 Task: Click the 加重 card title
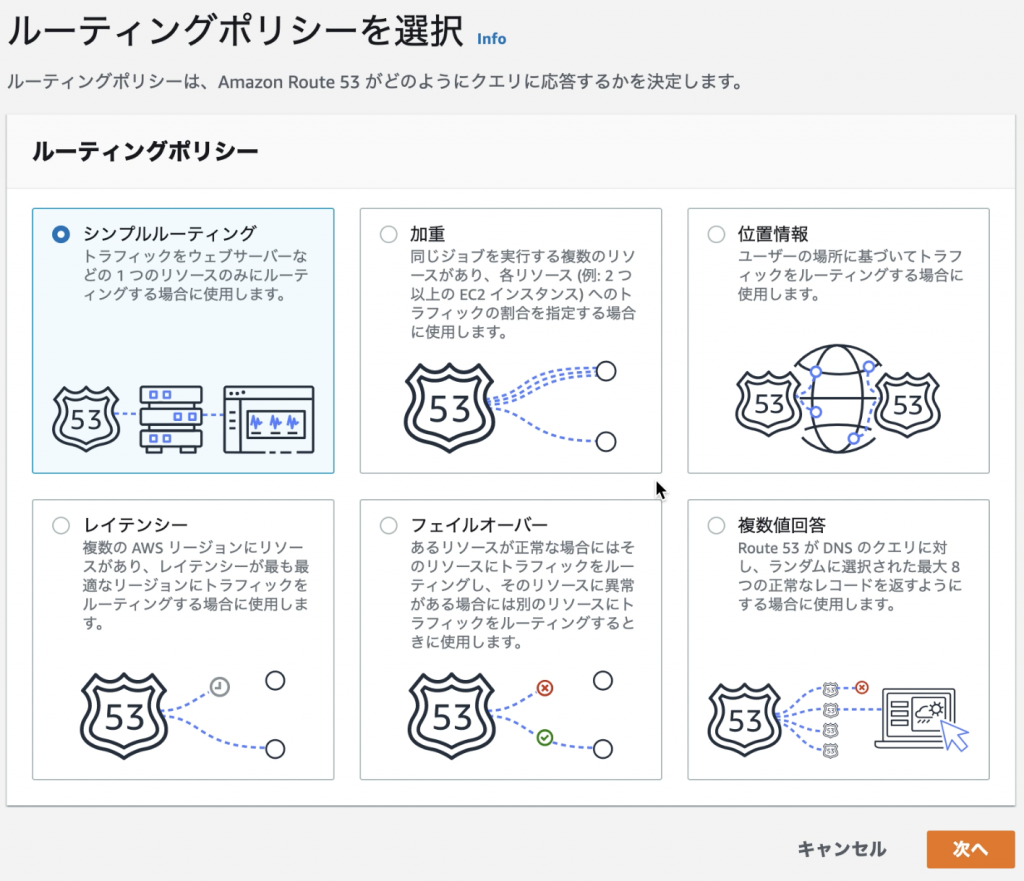(x=428, y=234)
